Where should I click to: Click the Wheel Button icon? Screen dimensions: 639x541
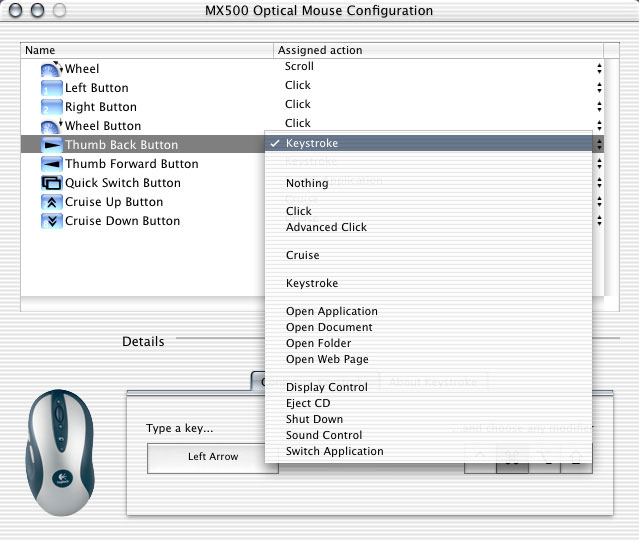pyautogui.click(x=51, y=126)
